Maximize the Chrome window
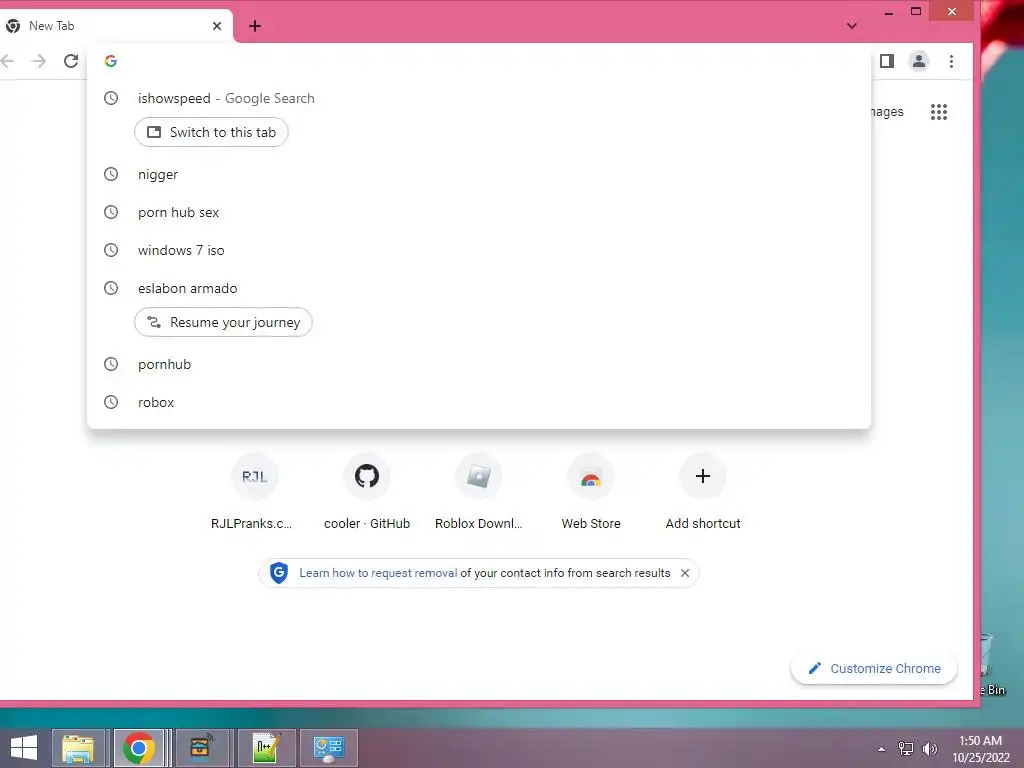This screenshot has height=768, width=1024. [x=916, y=12]
